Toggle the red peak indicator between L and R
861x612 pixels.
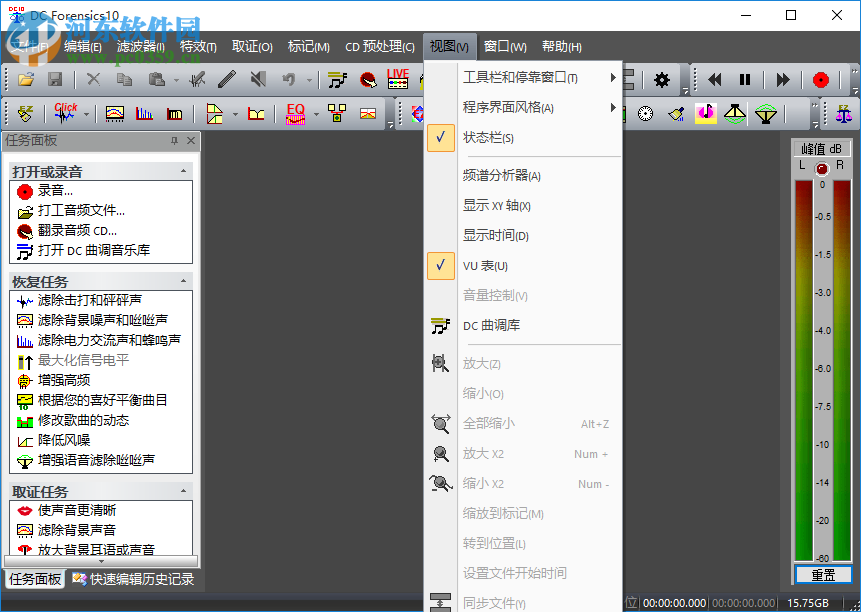click(x=821, y=169)
